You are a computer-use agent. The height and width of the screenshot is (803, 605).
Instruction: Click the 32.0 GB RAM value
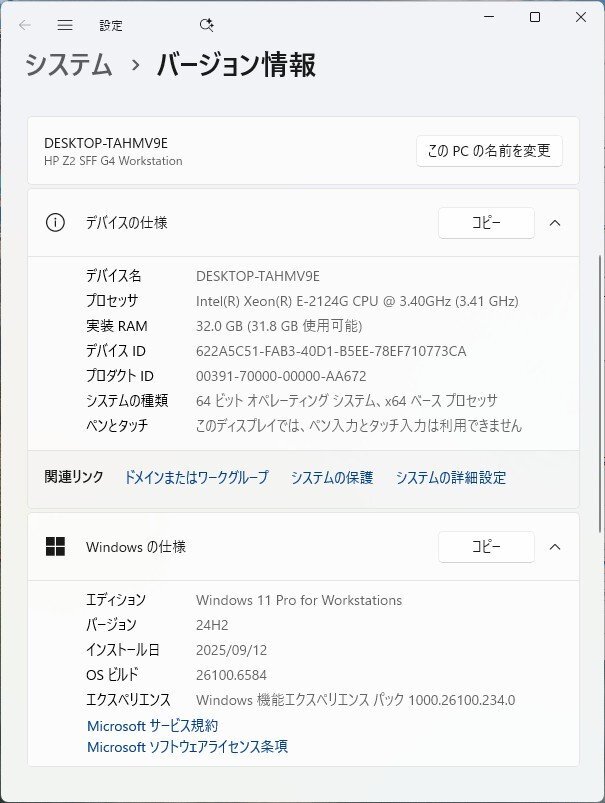pyautogui.click(x=279, y=326)
